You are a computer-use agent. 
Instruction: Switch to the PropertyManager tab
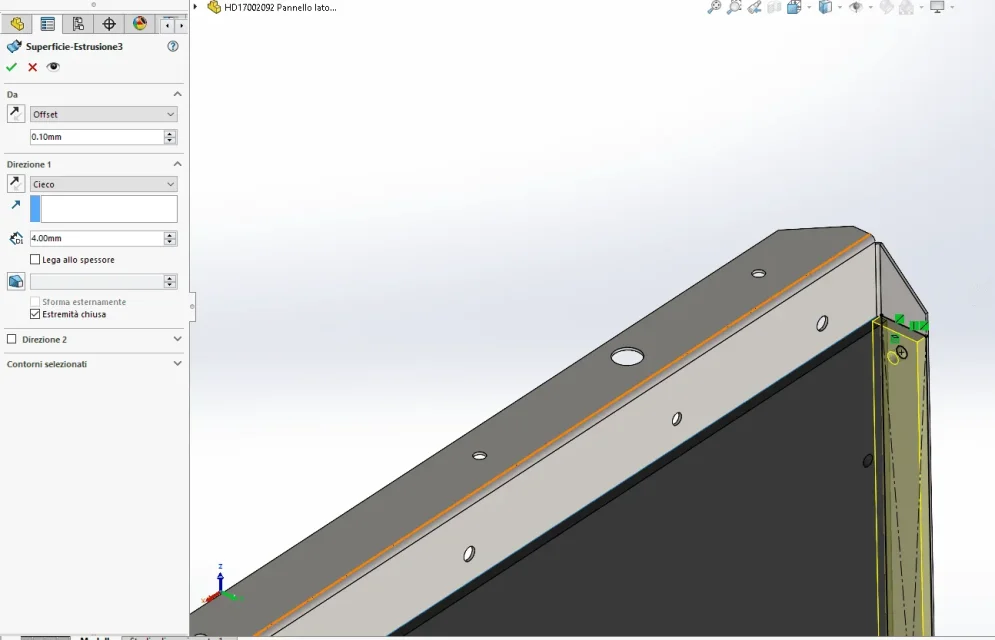point(48,24)
